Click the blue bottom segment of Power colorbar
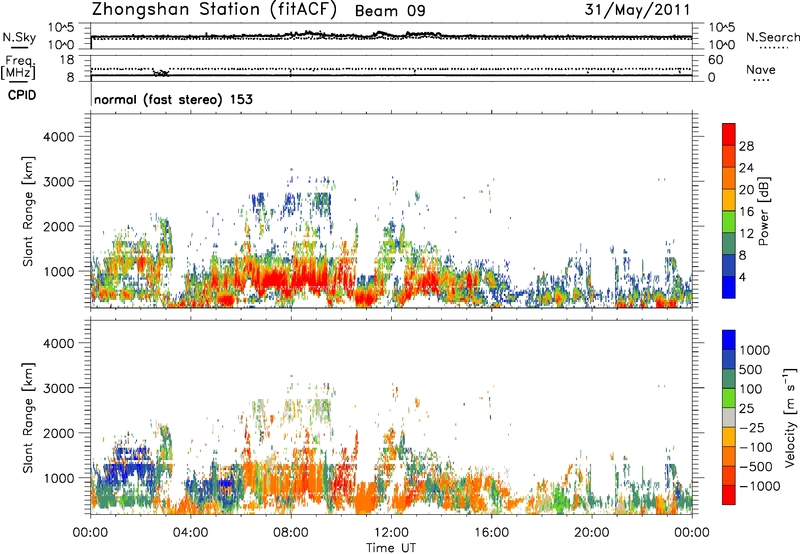 click(729, 287)
